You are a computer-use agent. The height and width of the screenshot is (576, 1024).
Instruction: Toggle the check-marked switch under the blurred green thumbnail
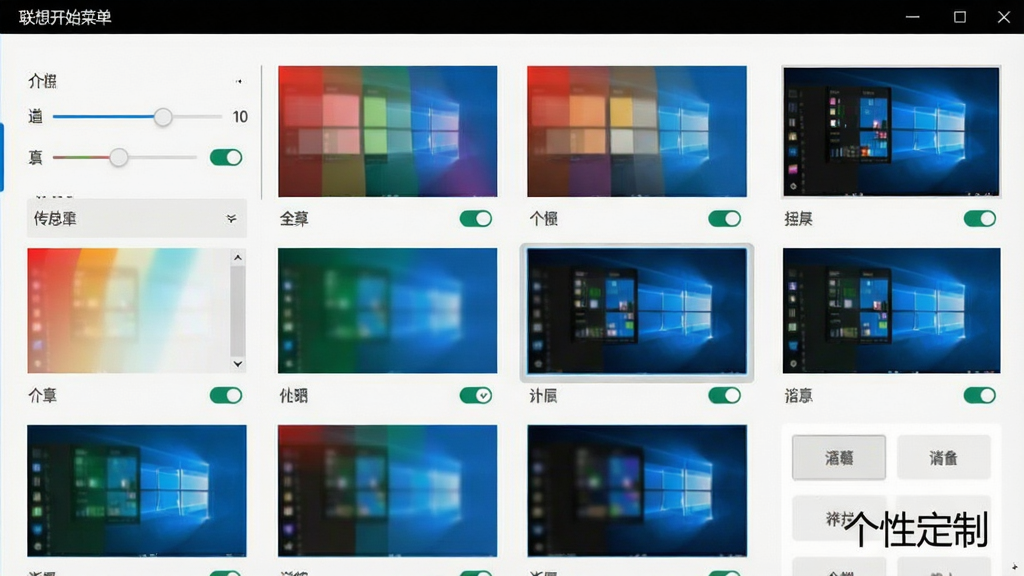pyautogui.click(x=475, y=395)
